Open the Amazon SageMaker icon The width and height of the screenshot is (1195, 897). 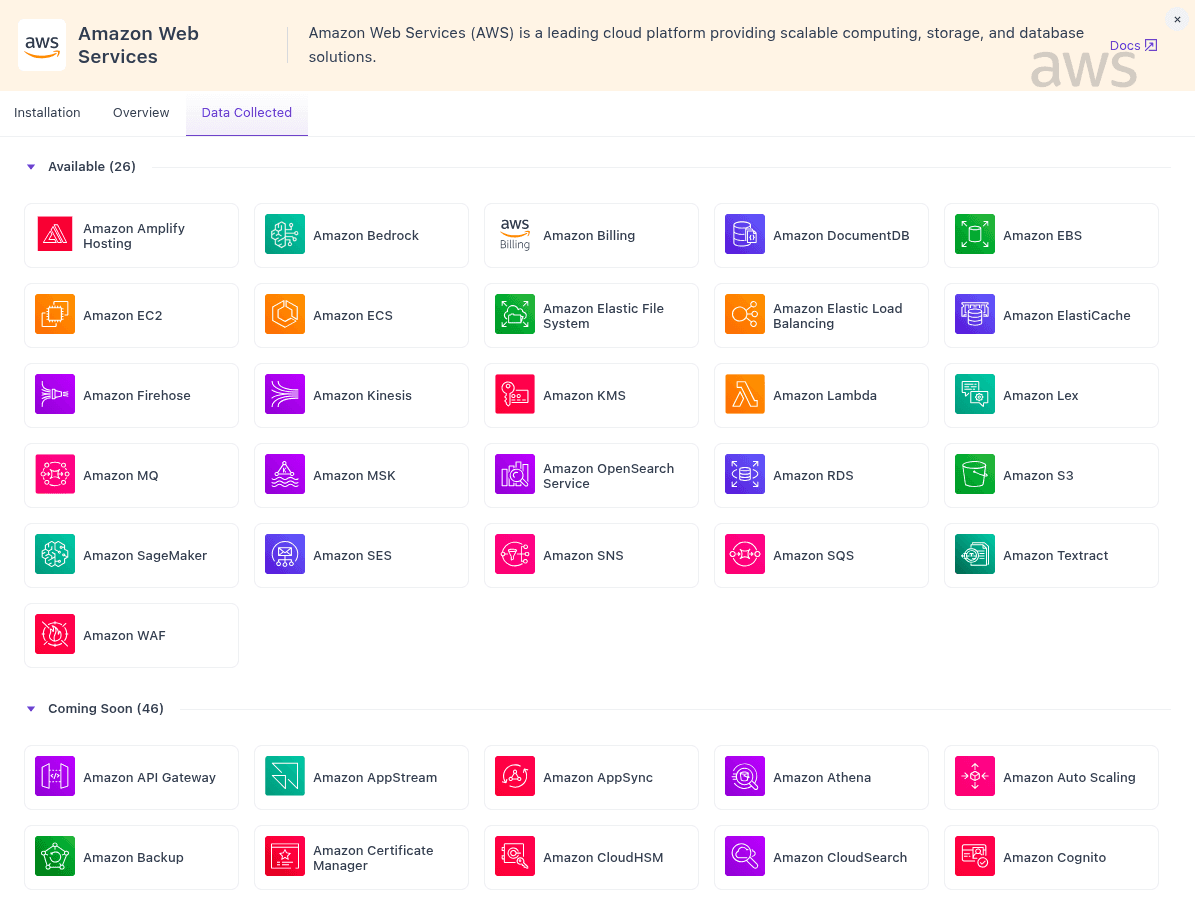(x=55, y=555)
